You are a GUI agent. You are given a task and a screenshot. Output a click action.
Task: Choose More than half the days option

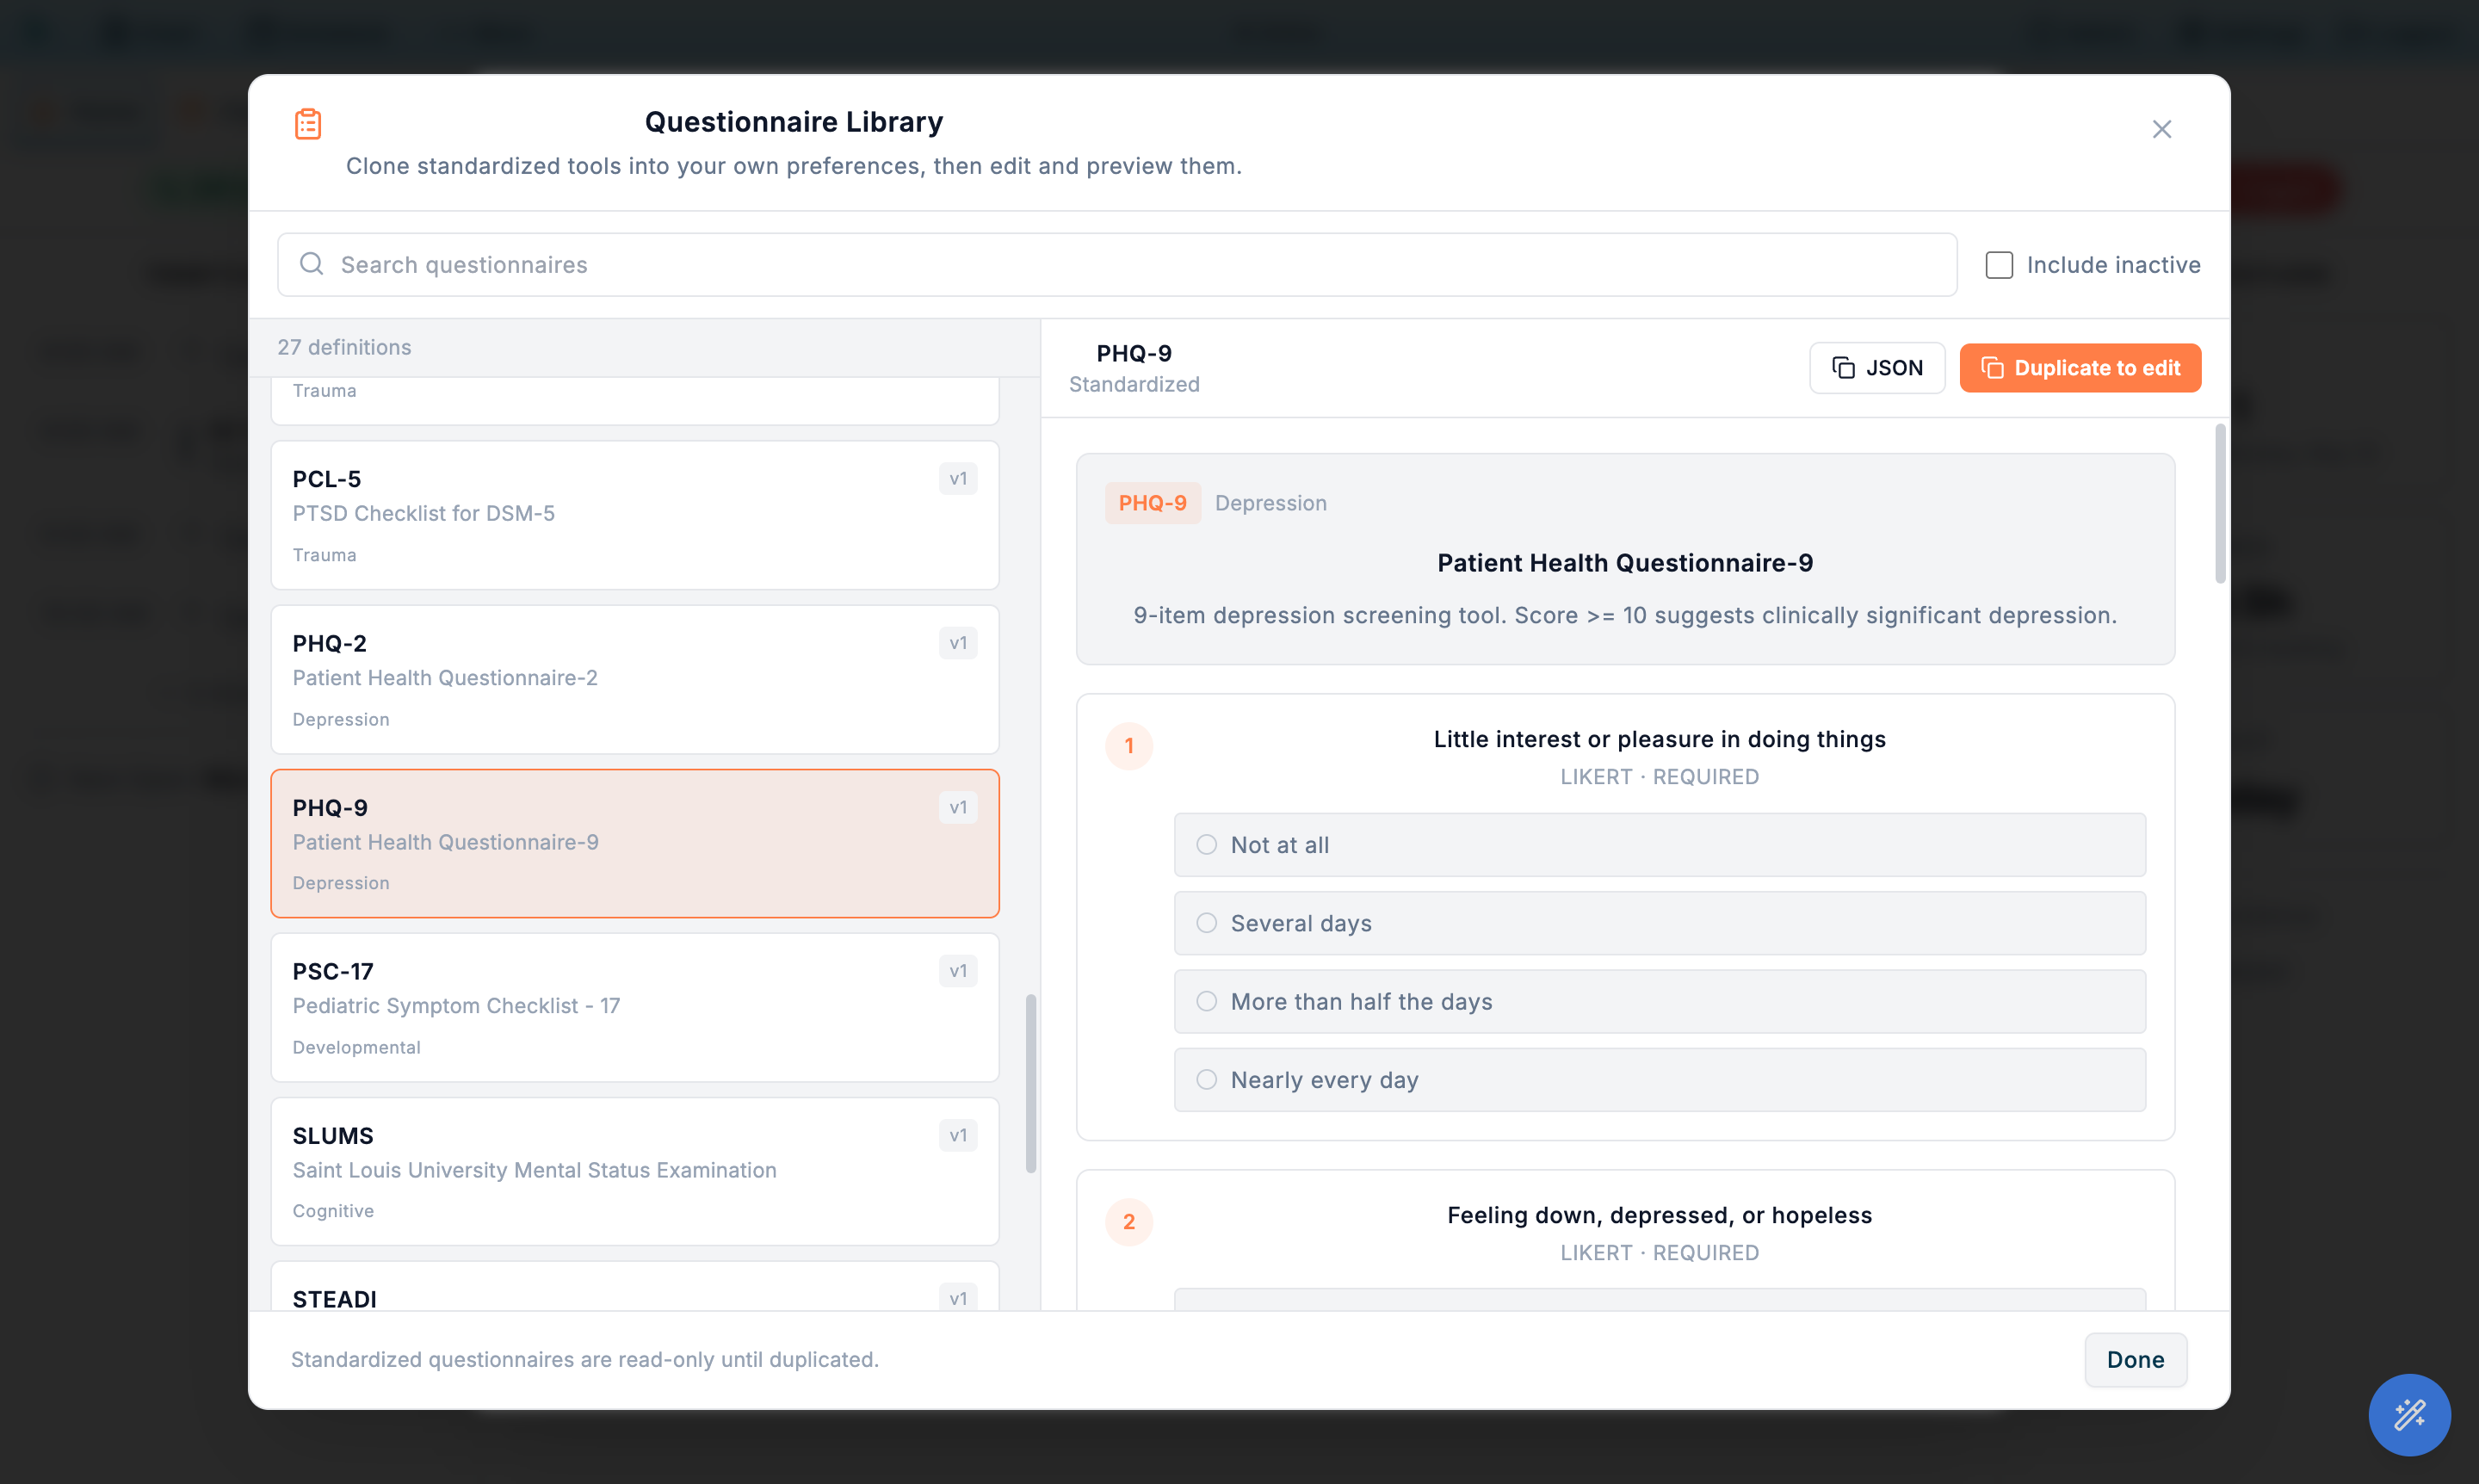pyautogui.click(x=1659, y=1001)
